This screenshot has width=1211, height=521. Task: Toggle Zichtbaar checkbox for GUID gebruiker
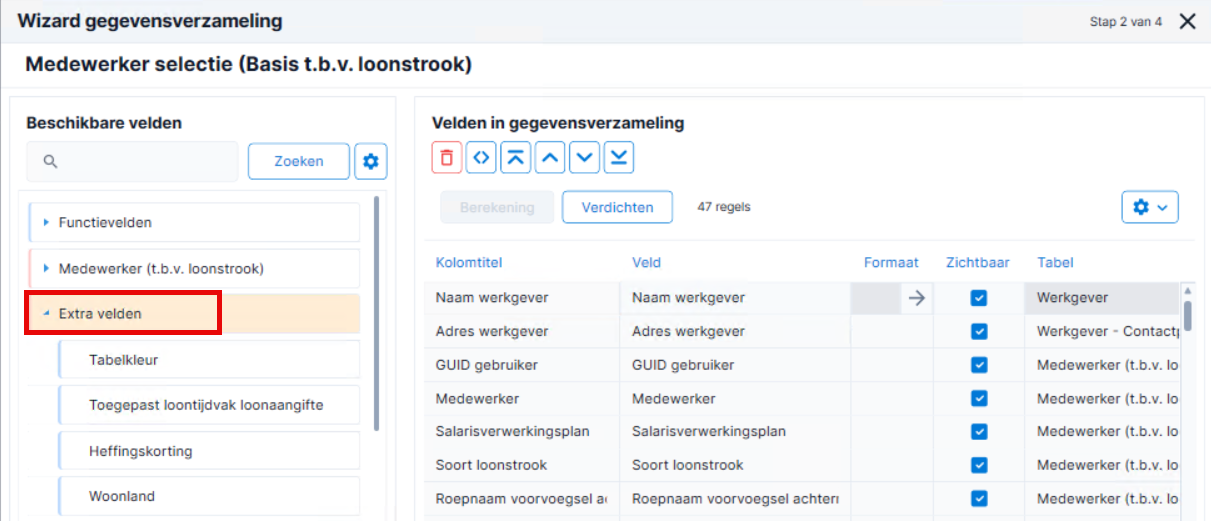click(x=979, y=365)
